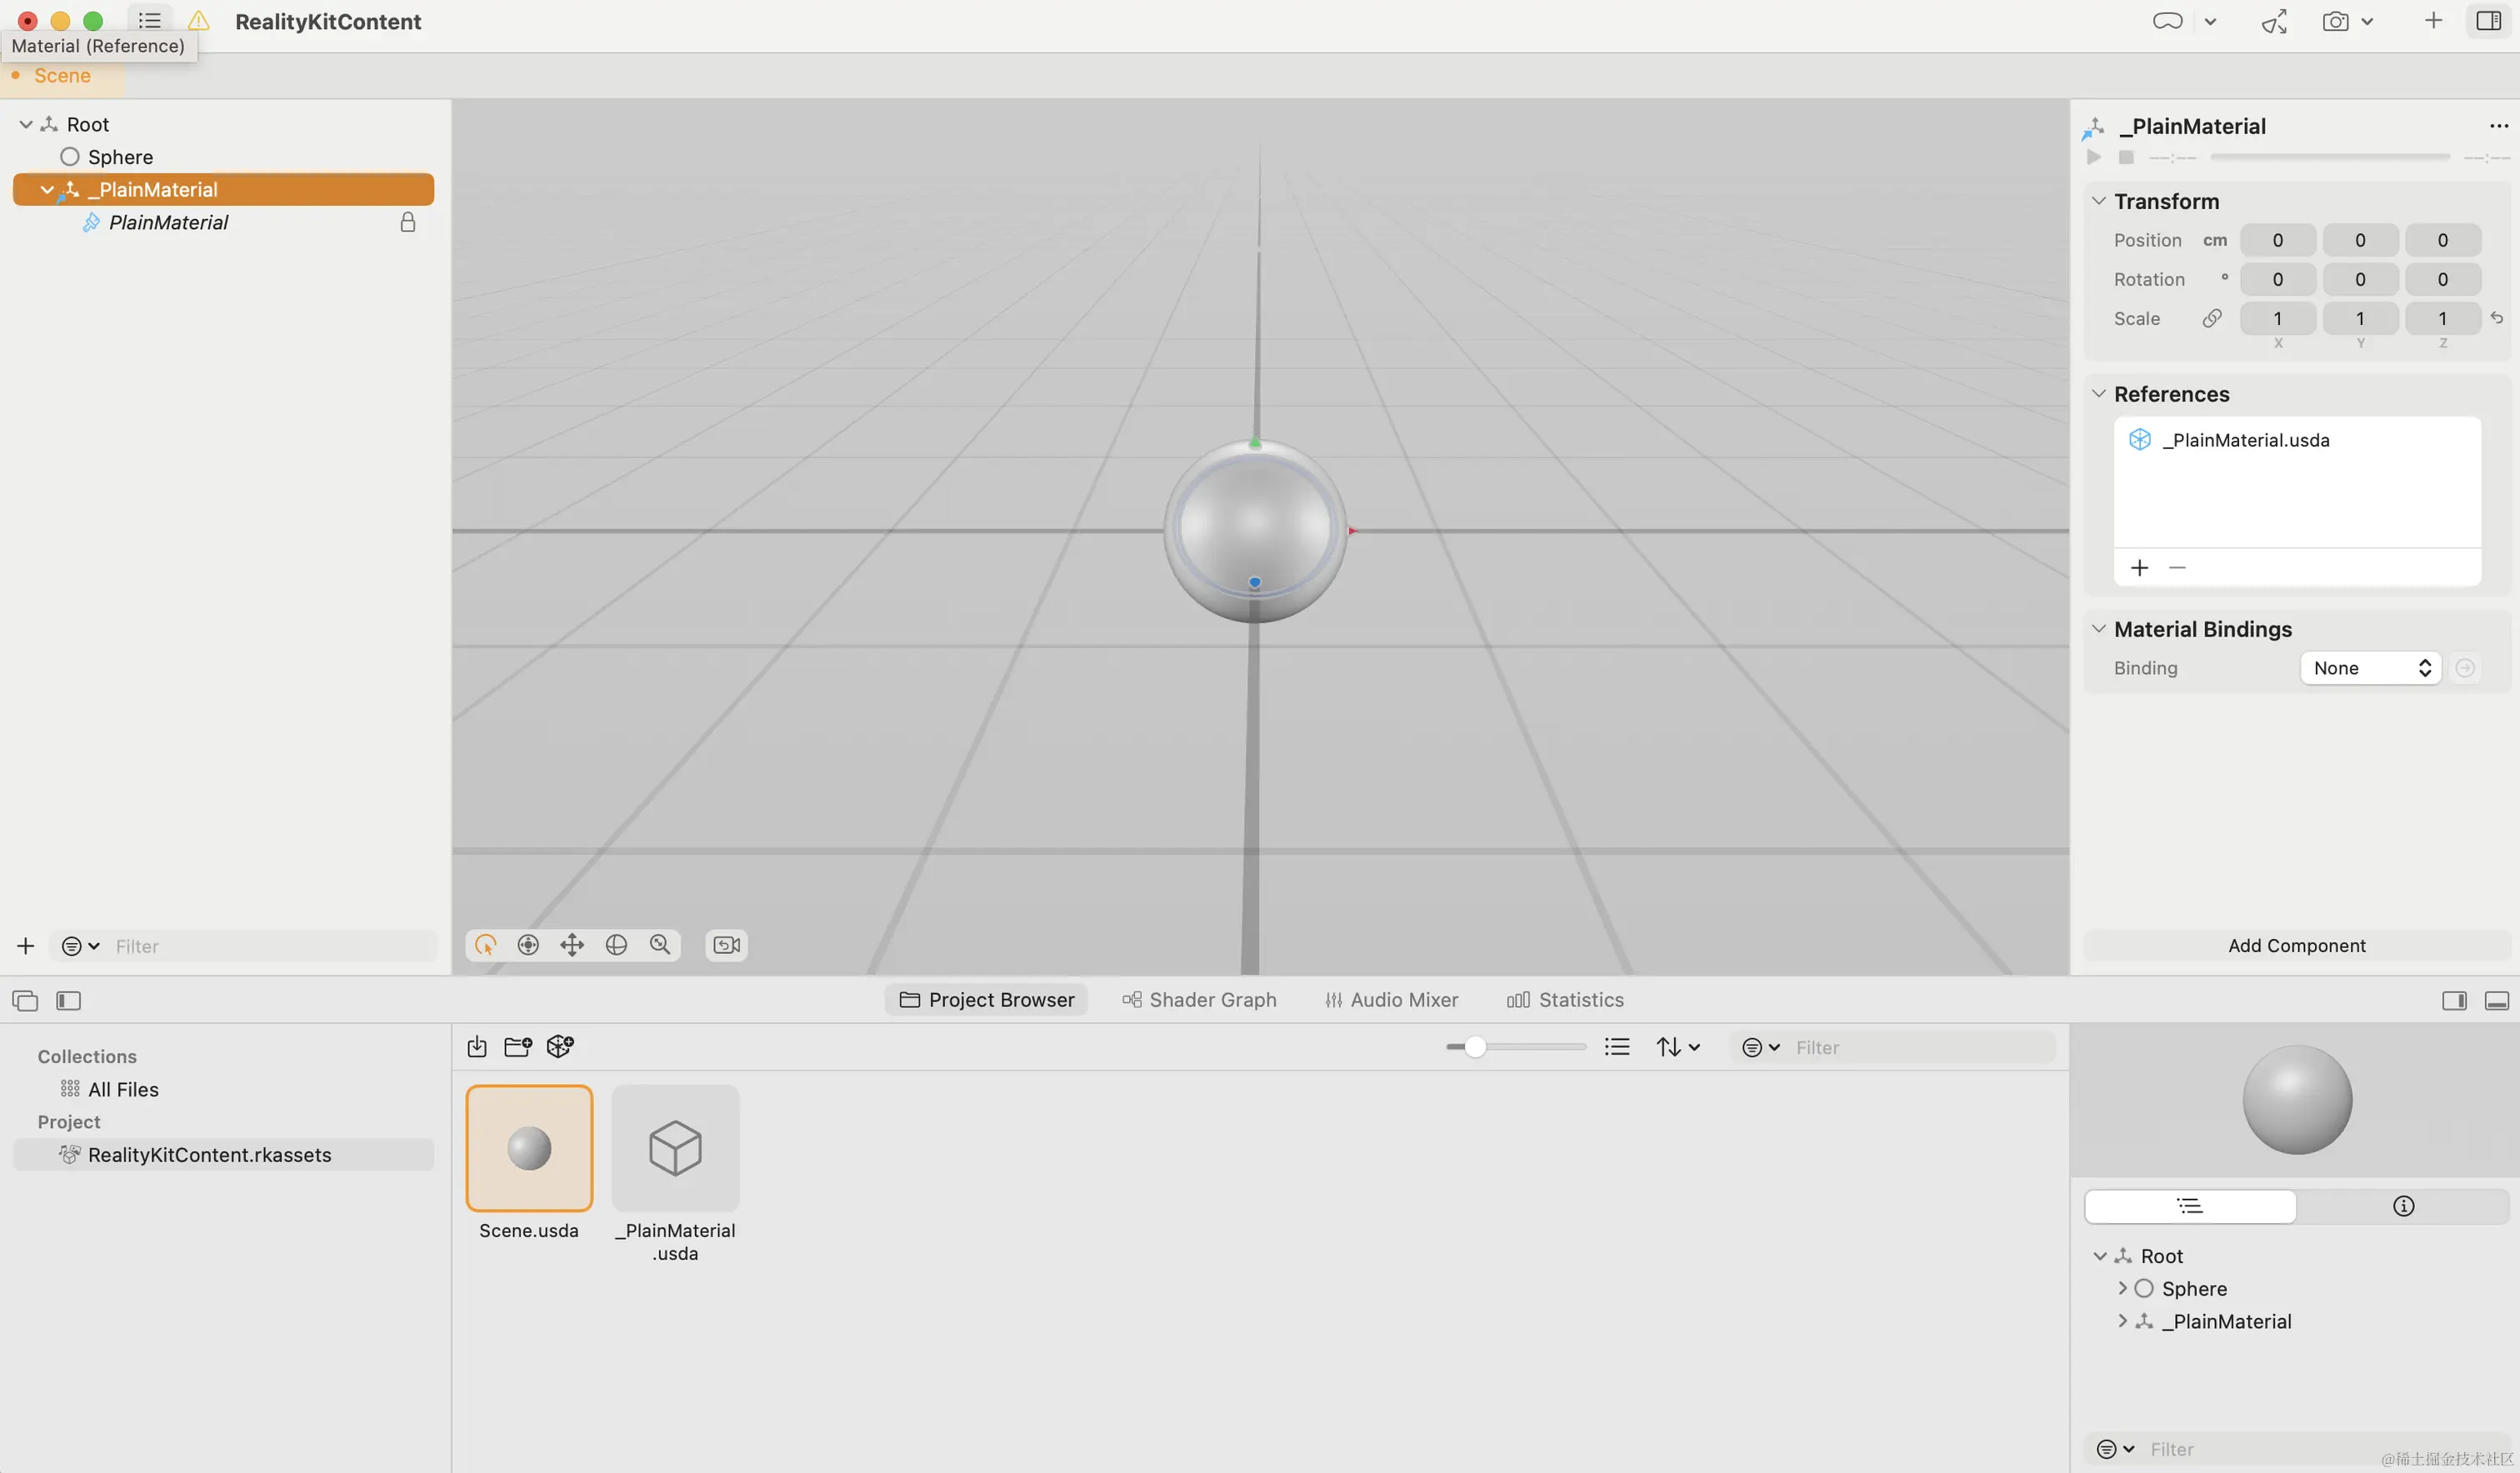Open the sort order dropdown
Screen dimensions: 2520x1473
pyautogui.click(x=1678, y=1047)
